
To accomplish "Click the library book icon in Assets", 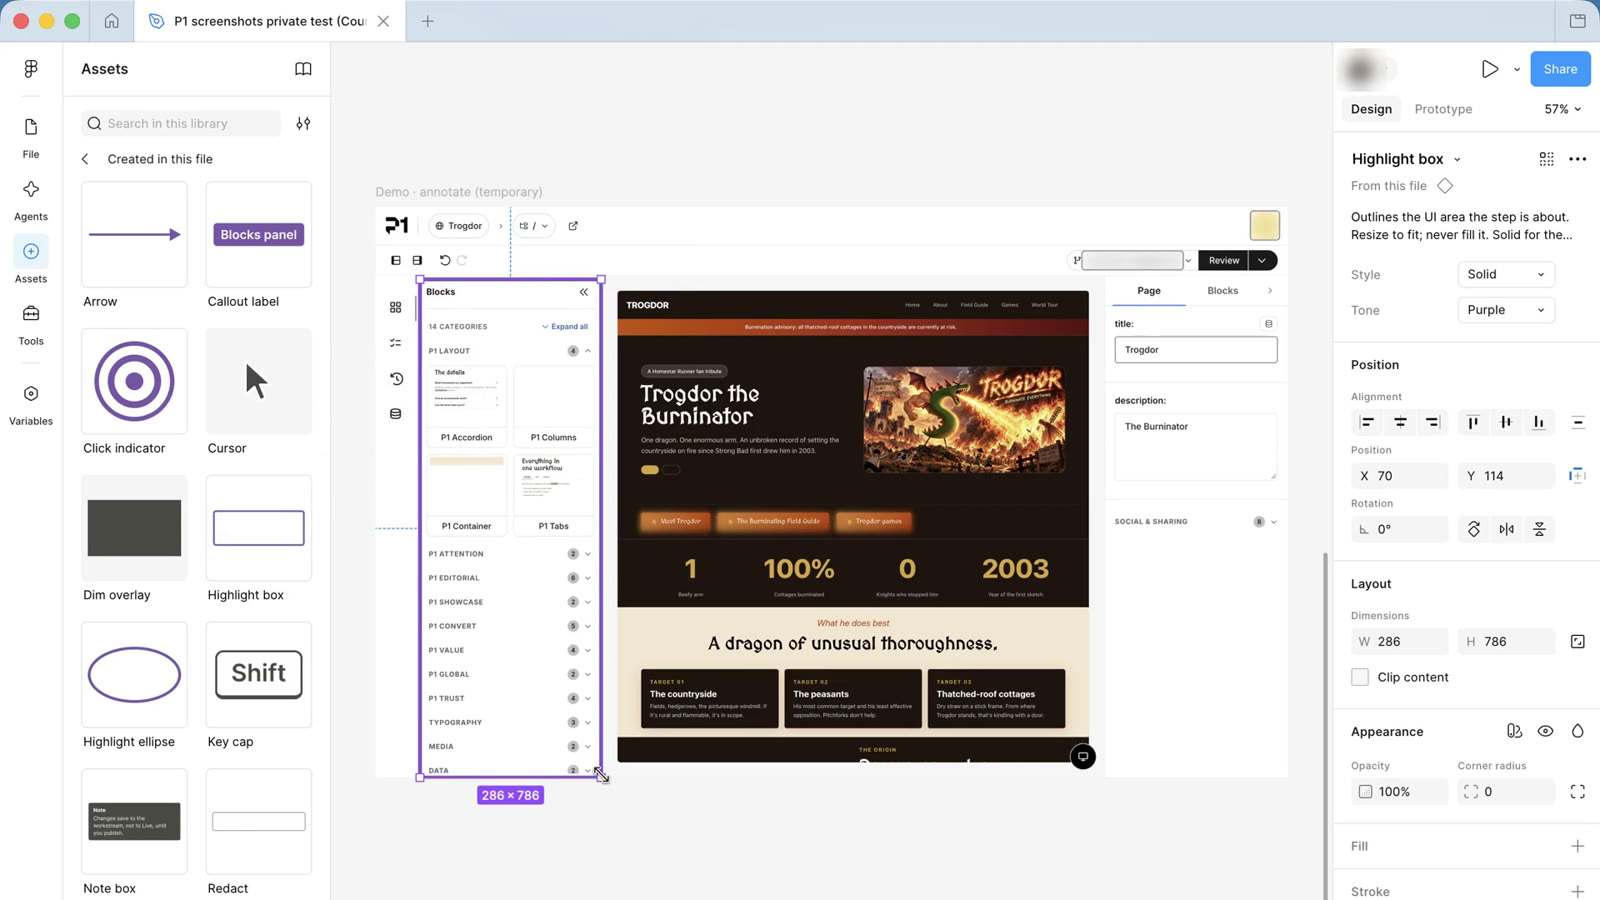I will tap(303, 69).
